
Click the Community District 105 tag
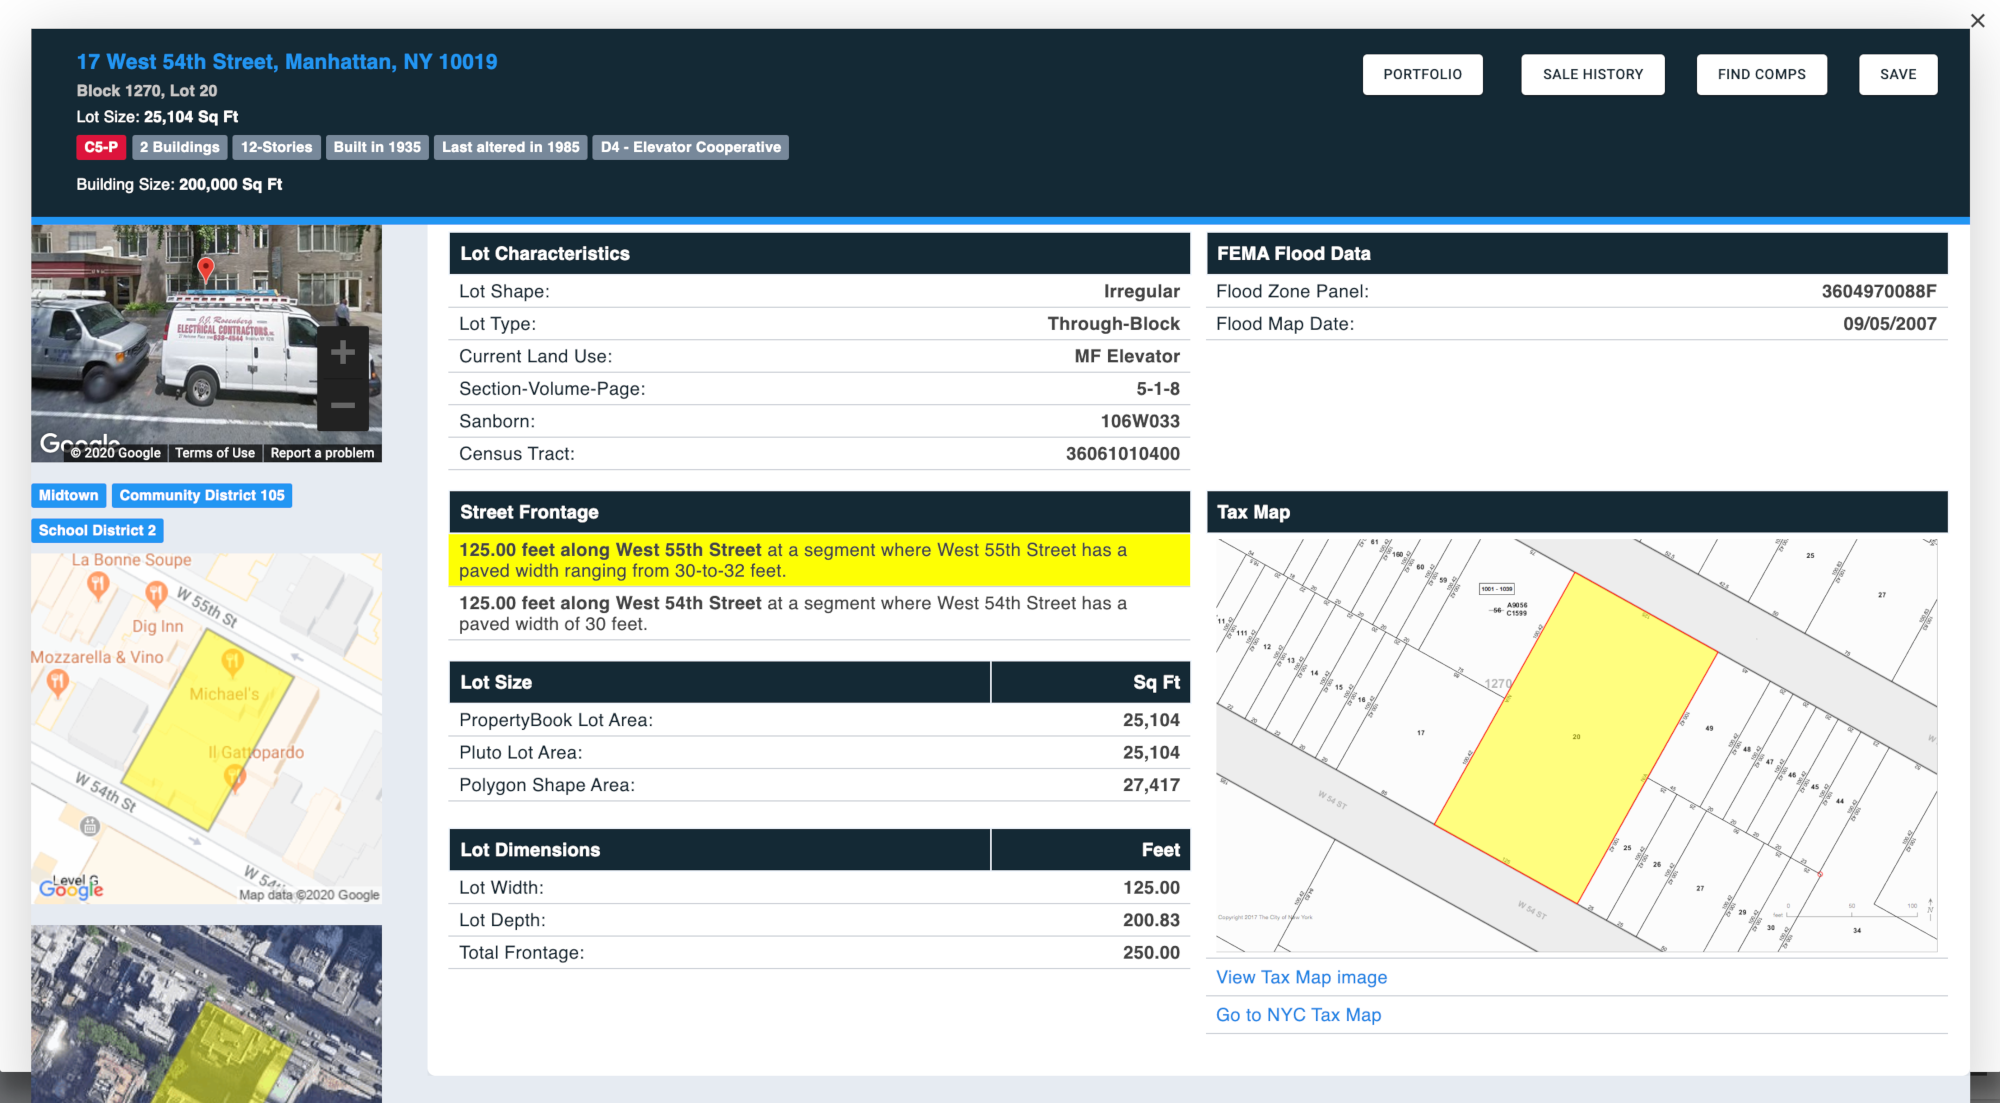coord(201,494)
